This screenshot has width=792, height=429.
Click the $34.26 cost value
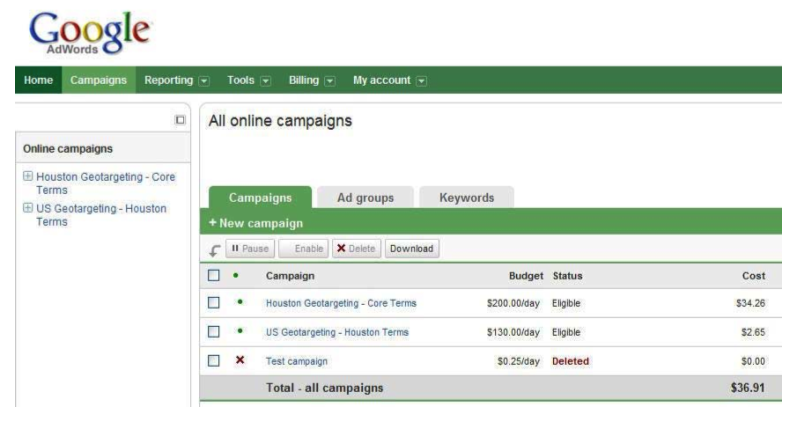coord(751,303)
